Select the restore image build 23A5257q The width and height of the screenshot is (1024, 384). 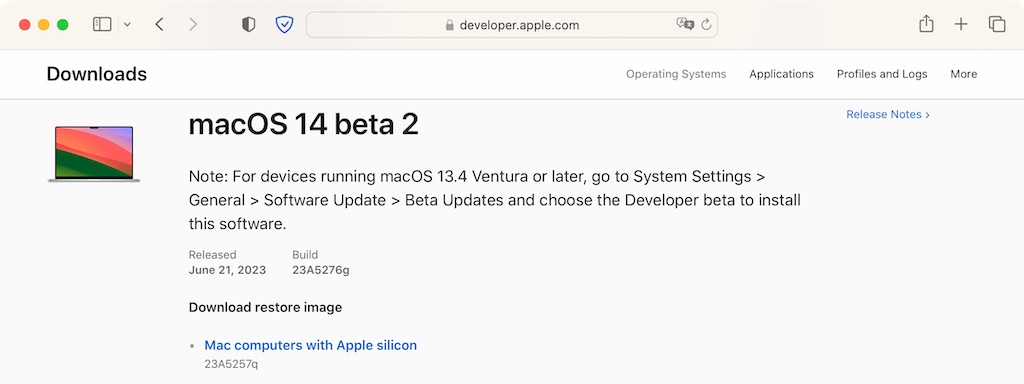click(231, 364)
